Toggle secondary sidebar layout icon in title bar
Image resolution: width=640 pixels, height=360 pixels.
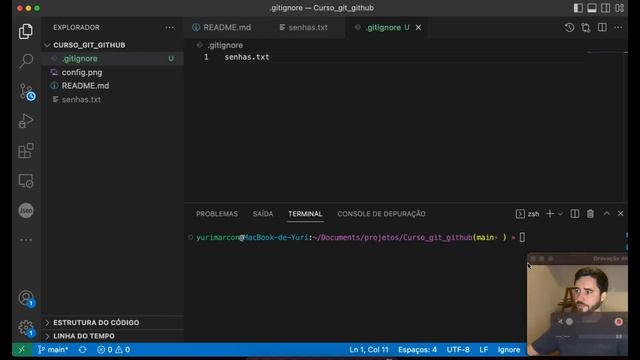tap(606, 8)
